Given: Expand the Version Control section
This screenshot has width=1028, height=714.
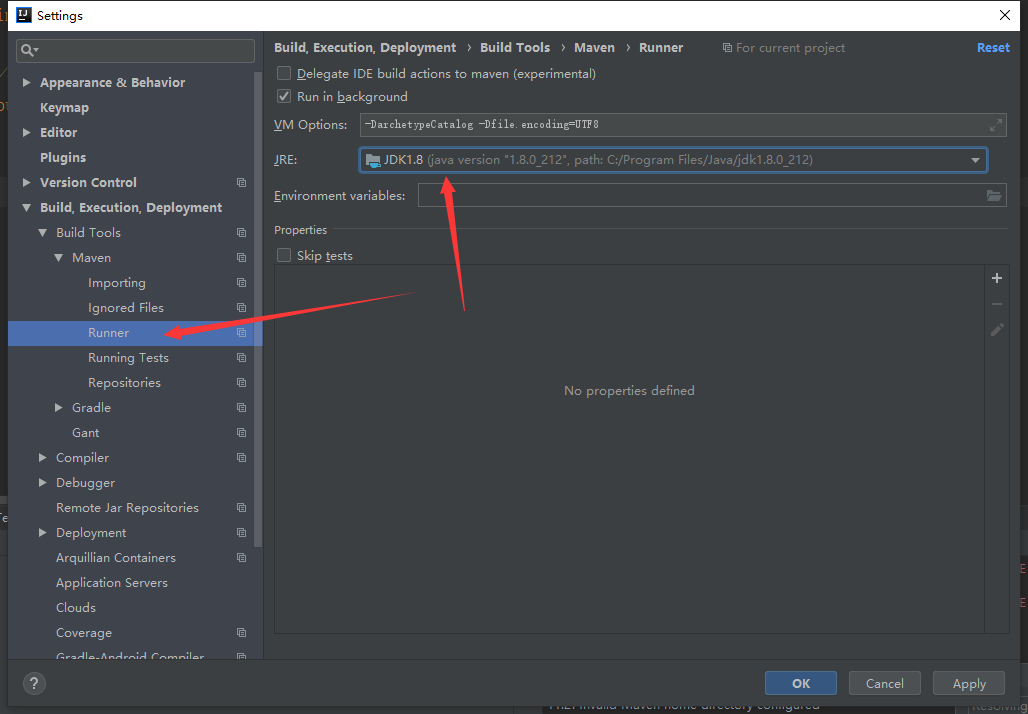Looking at the screenshot, I should point(27,182).
